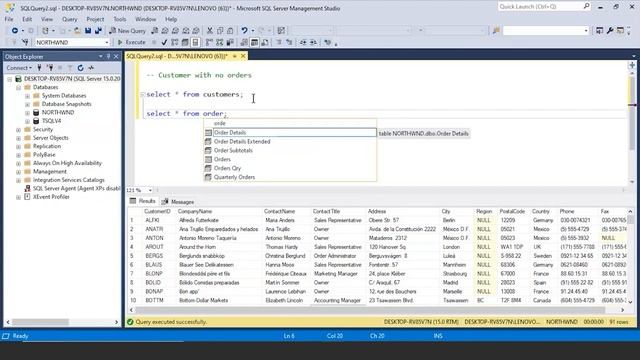Select the Management tree item
Viewport: 640px width, 360px height.
tap(50, 171)
